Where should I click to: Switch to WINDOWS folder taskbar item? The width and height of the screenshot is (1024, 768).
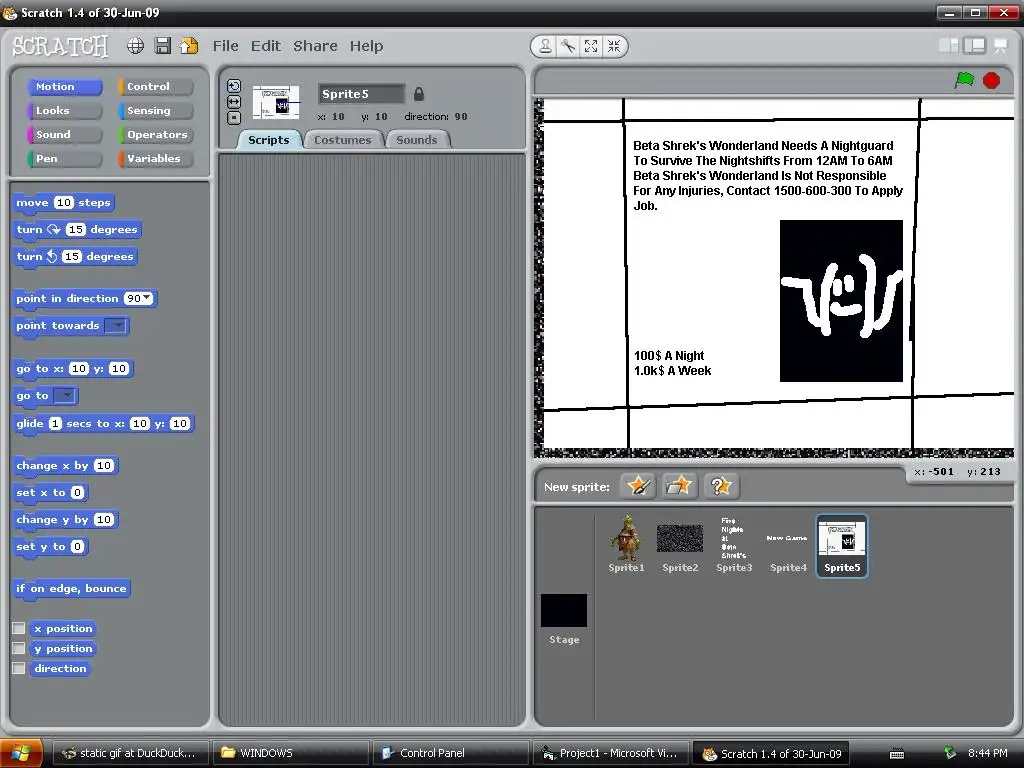click(x=290, y=753)
